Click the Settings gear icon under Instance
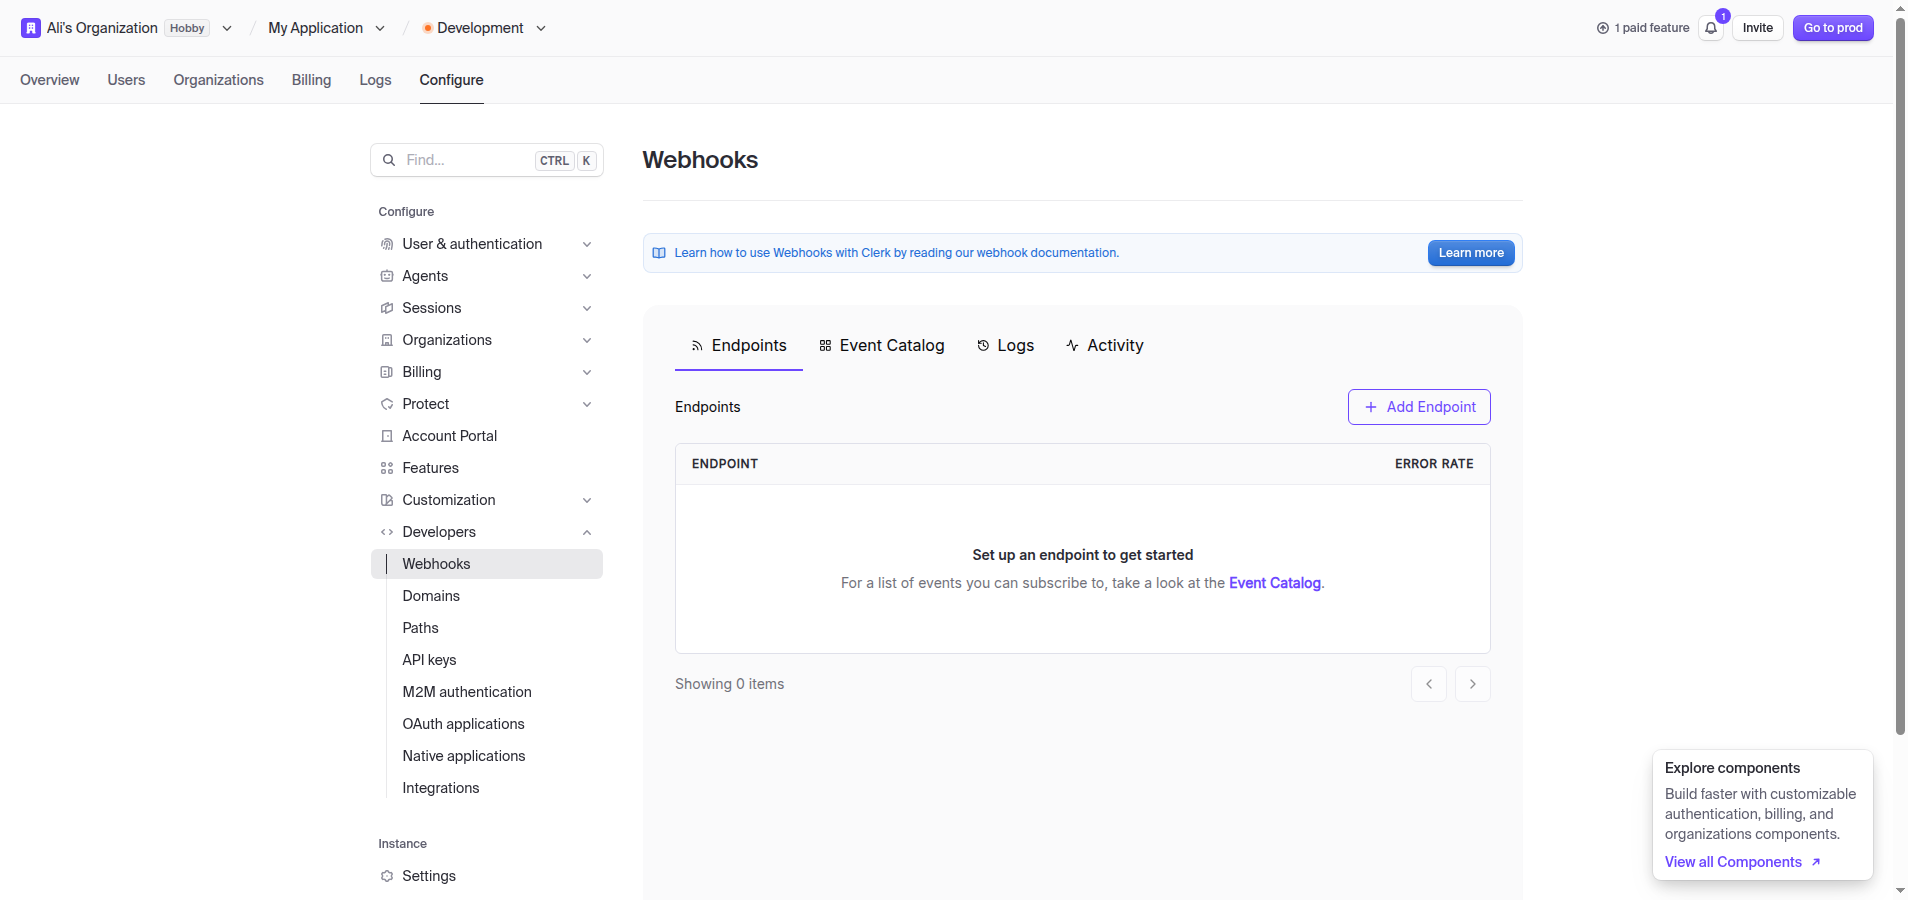Viewport: 1908px width, 900px height. pos(387,876)
